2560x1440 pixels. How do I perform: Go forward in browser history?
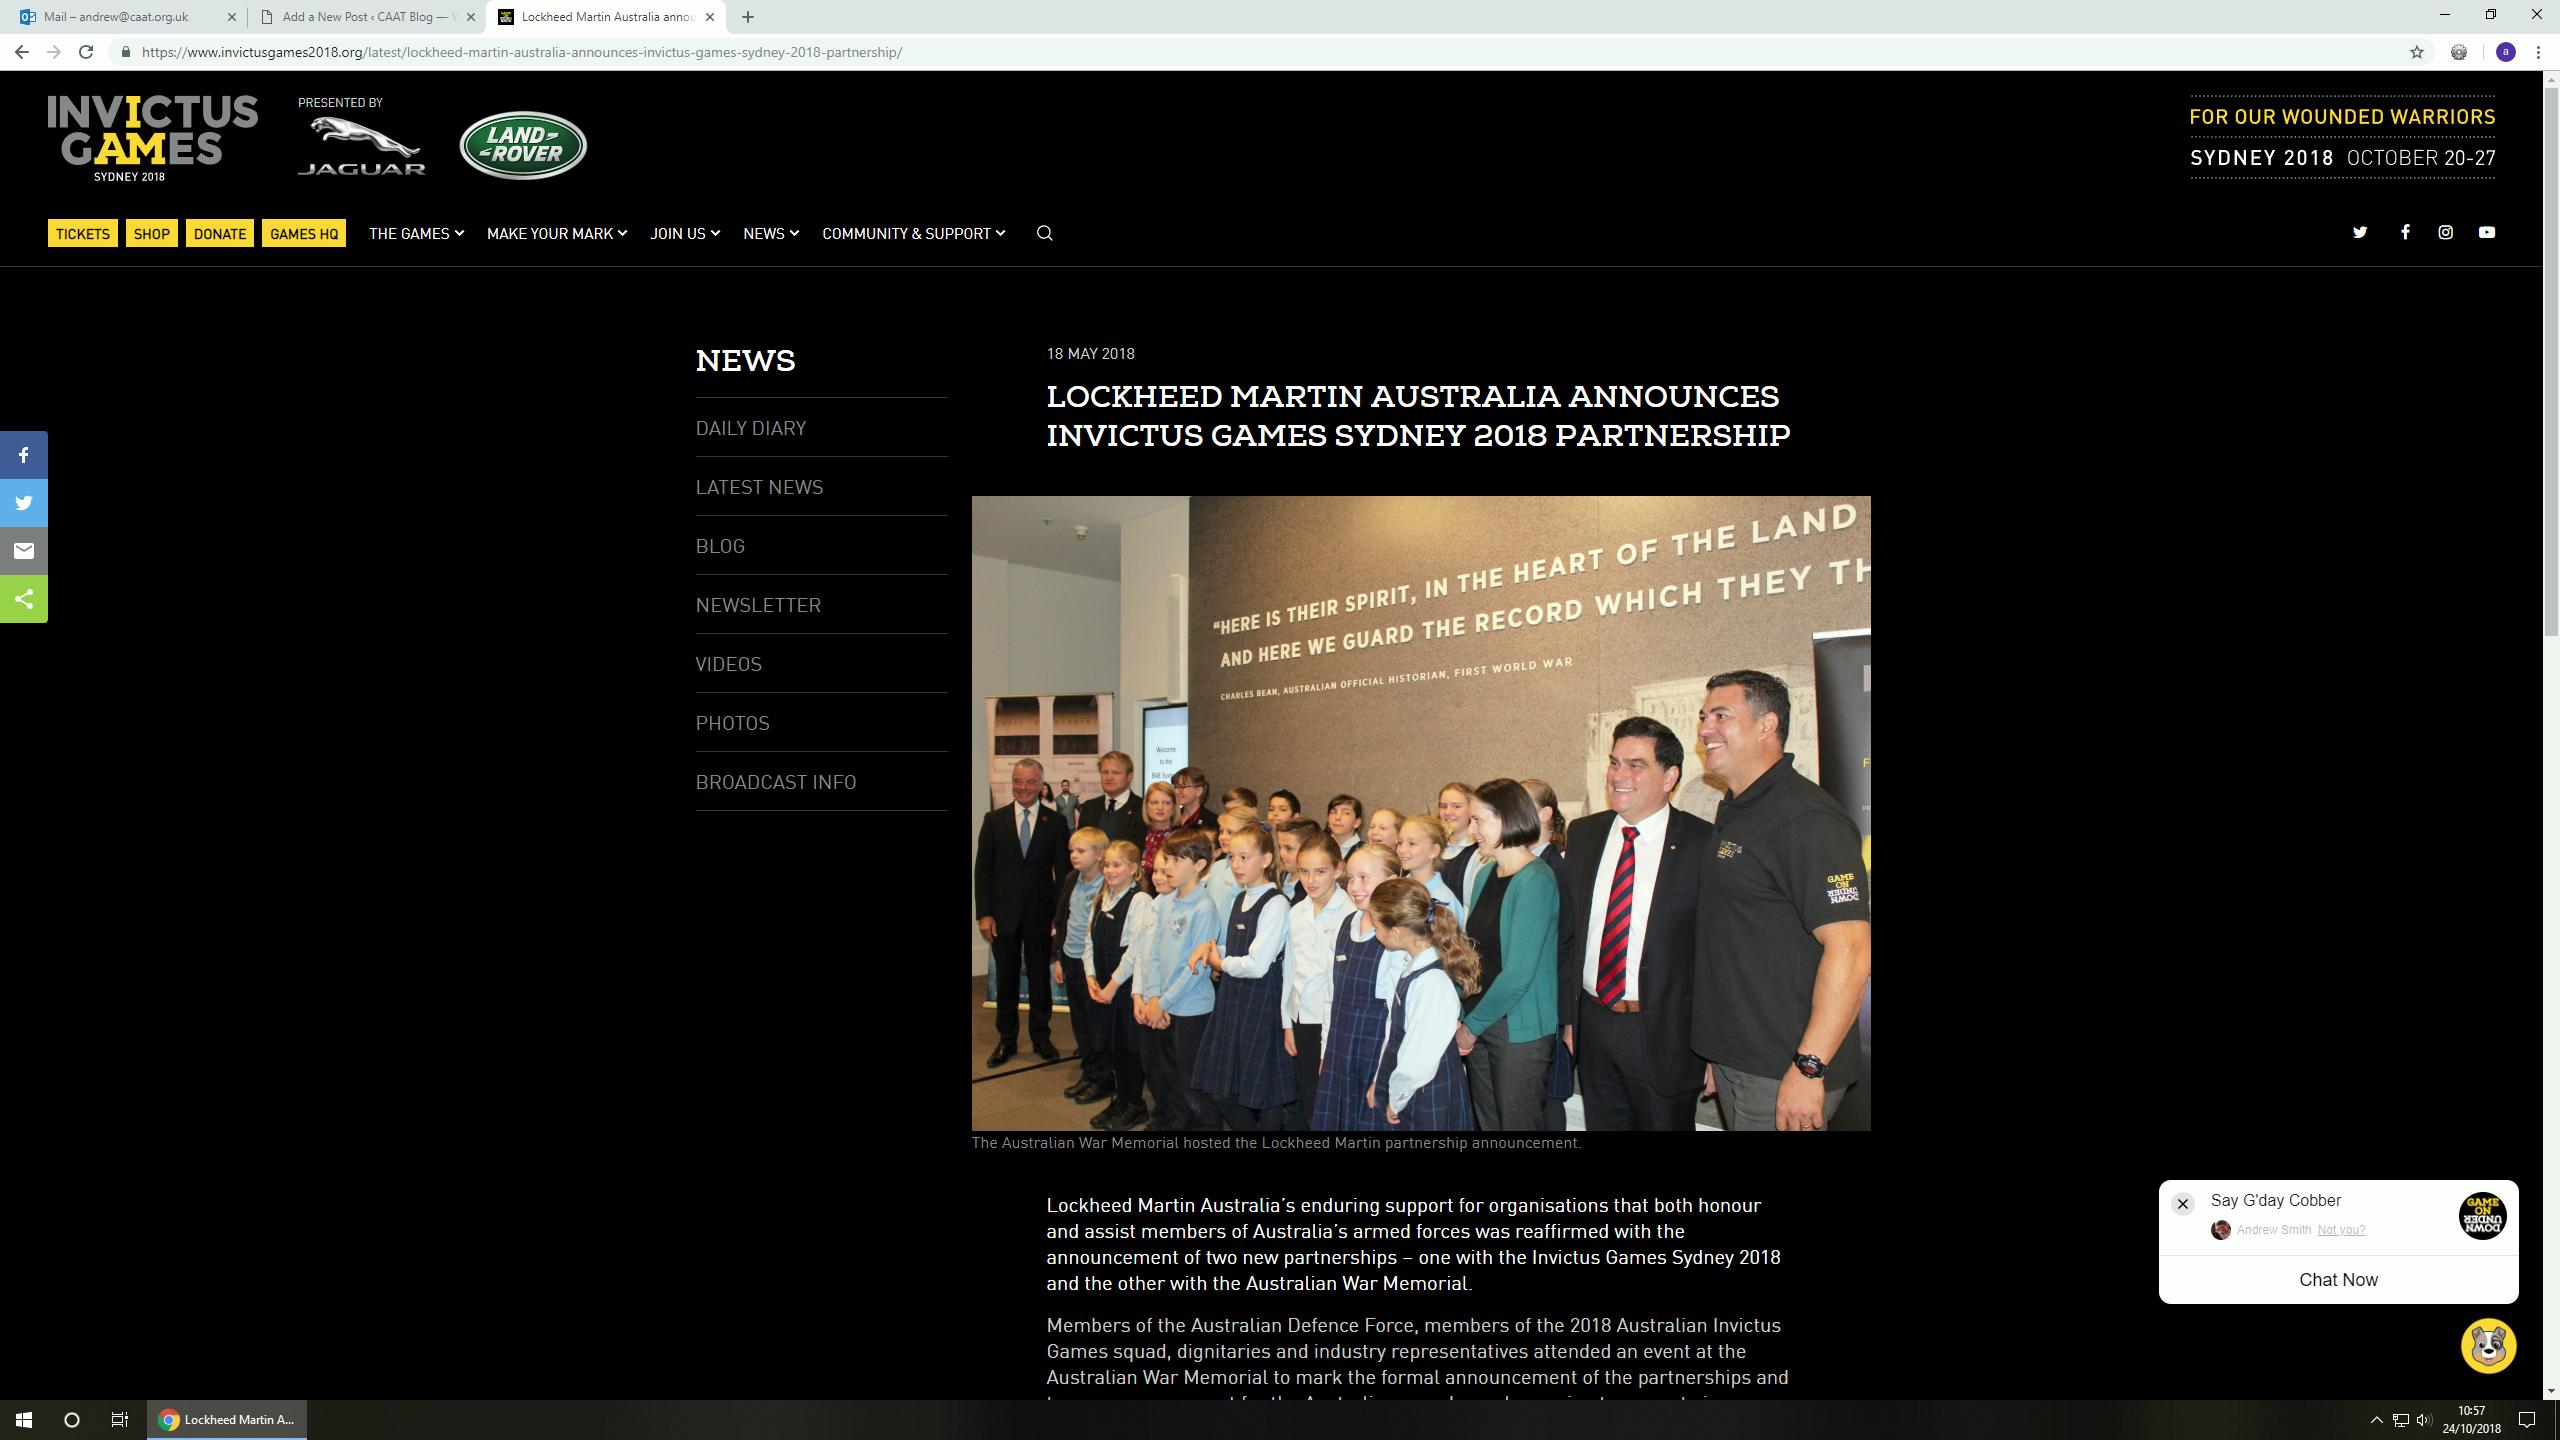tap(54, 52)
